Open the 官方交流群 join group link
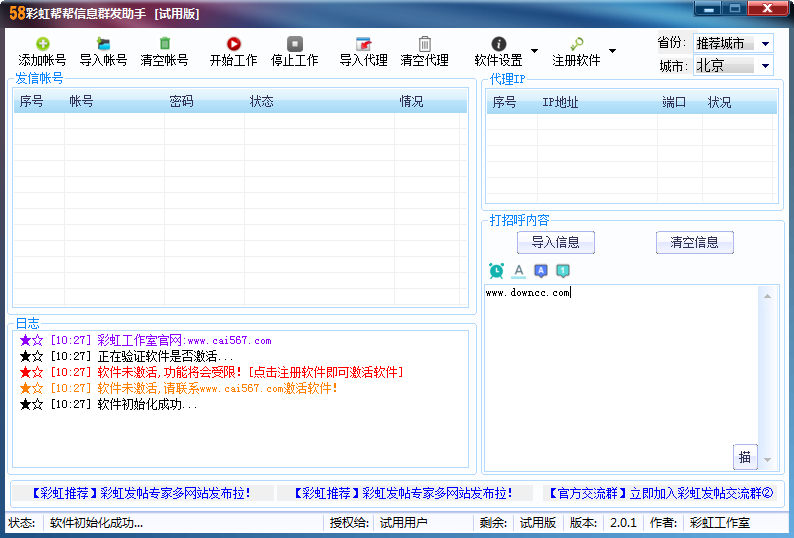 (658, 493)
